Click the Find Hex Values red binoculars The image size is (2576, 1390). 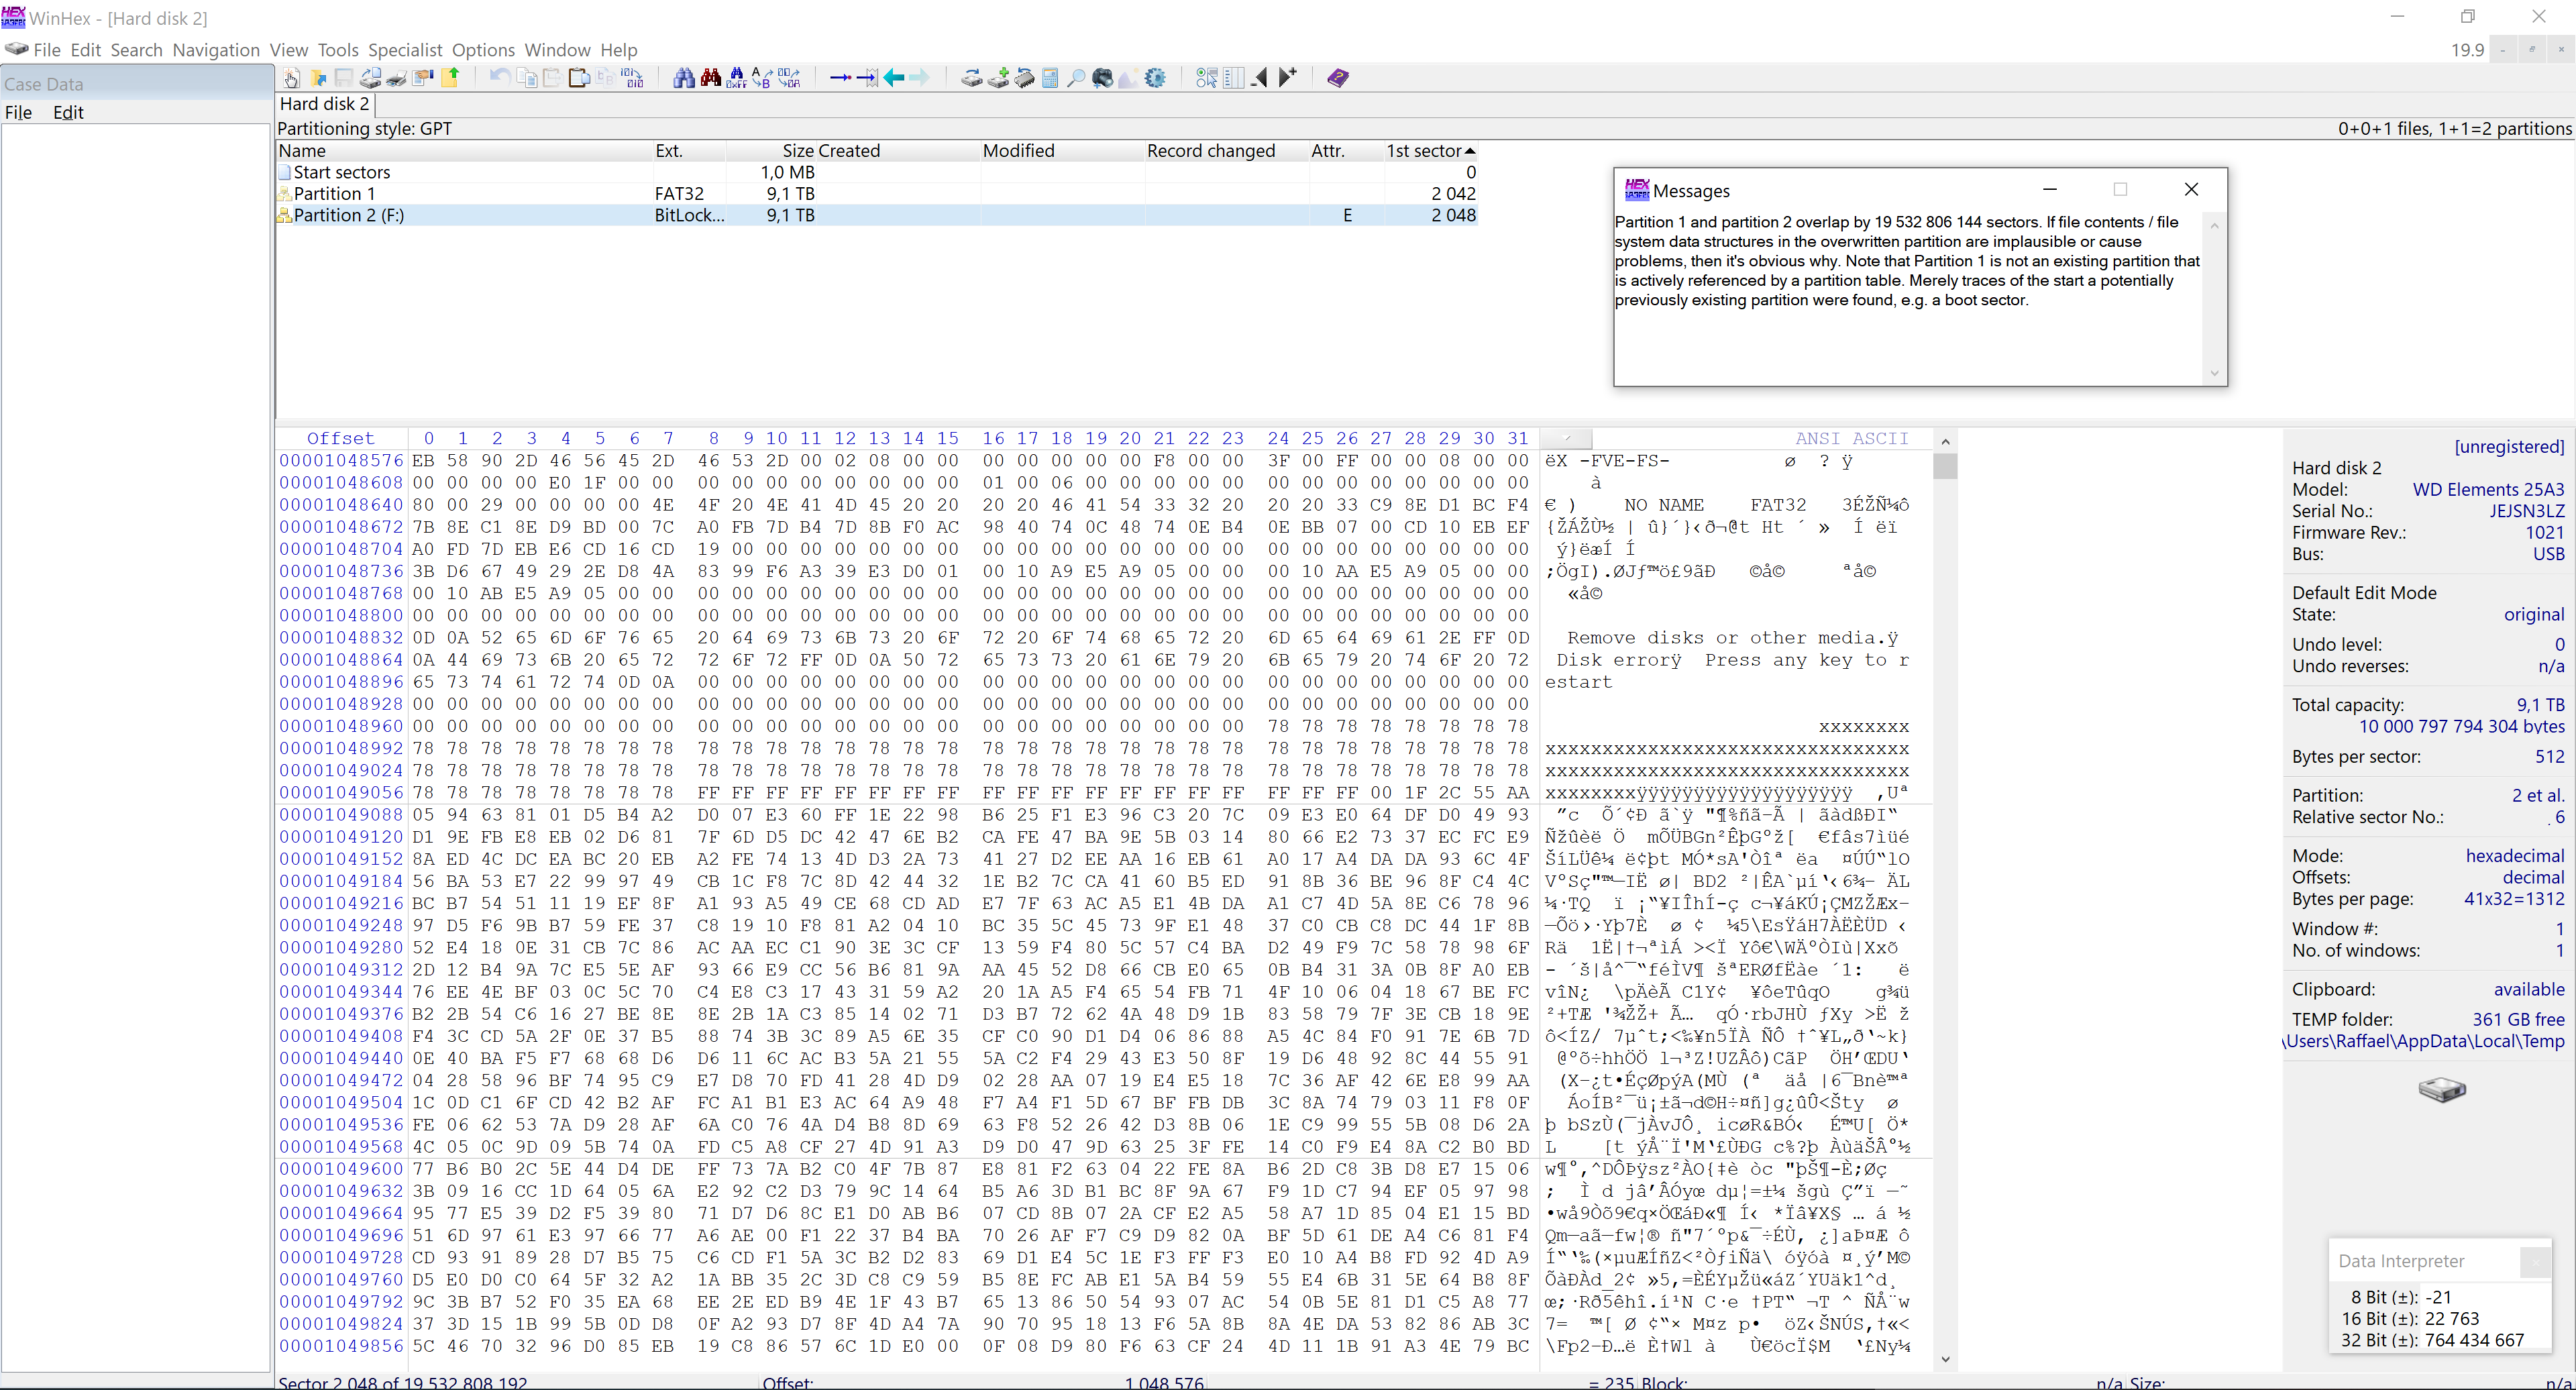pos(710,78)
